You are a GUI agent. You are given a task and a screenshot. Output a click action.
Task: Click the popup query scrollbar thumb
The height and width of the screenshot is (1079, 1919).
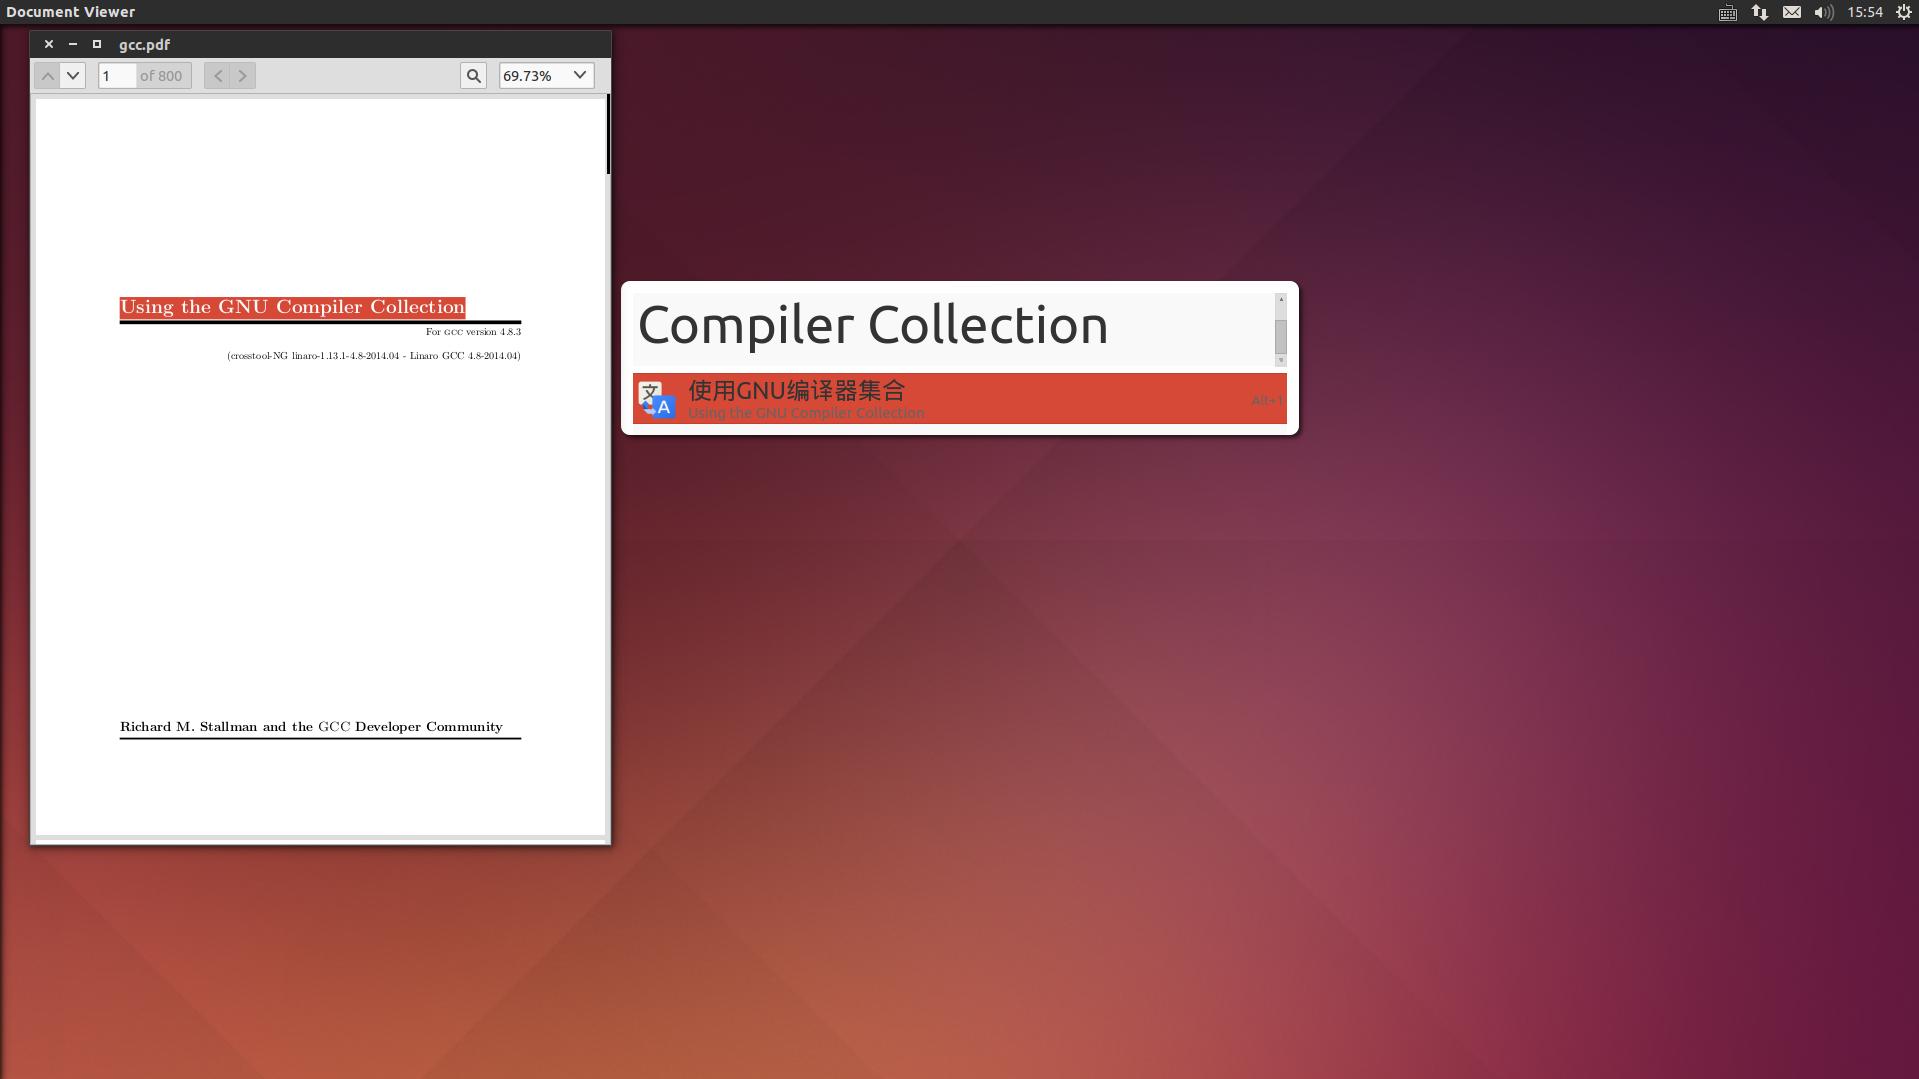point(1281,337)
